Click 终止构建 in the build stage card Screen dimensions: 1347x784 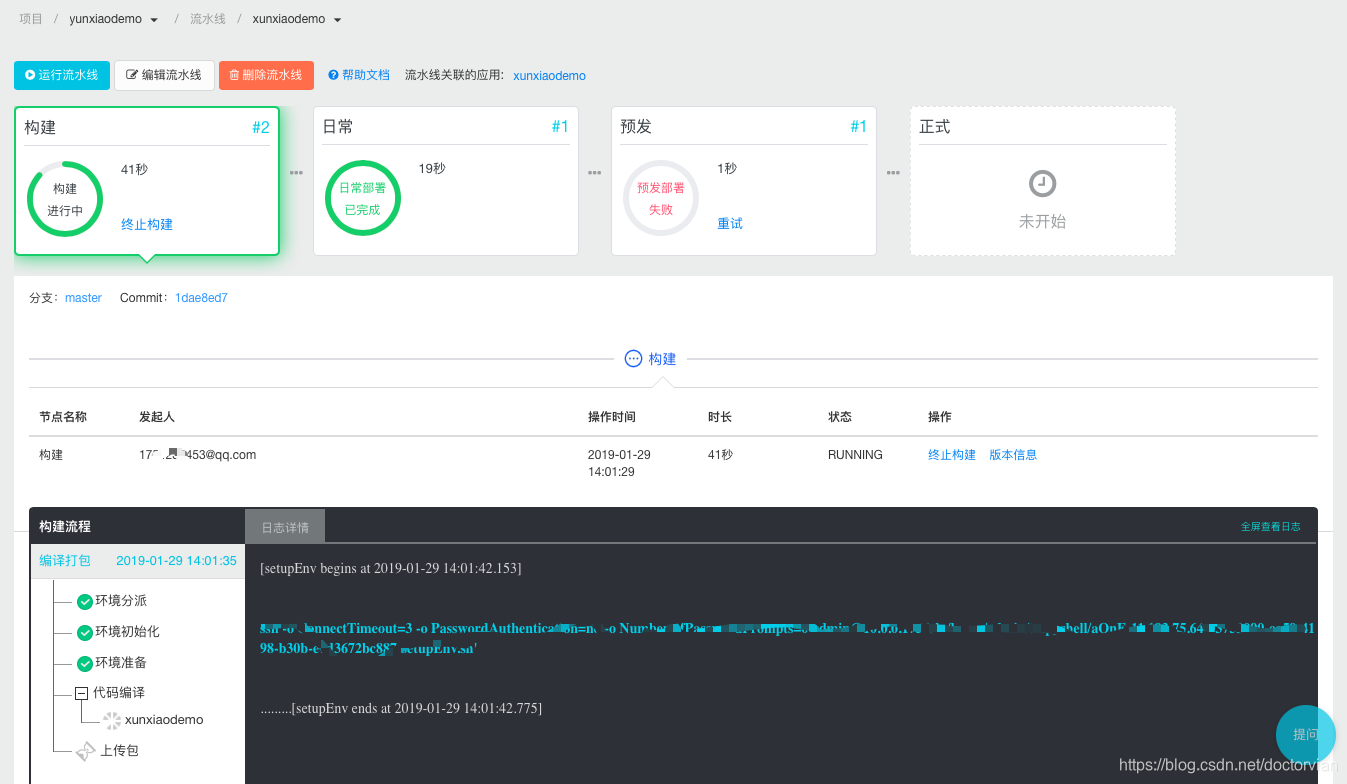[147, 224]
